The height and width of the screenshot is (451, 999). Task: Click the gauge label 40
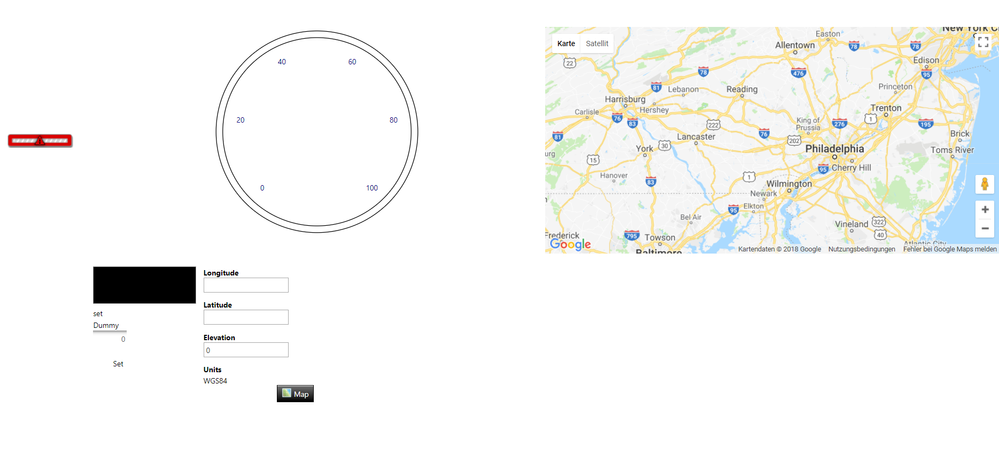click(282, 62)
